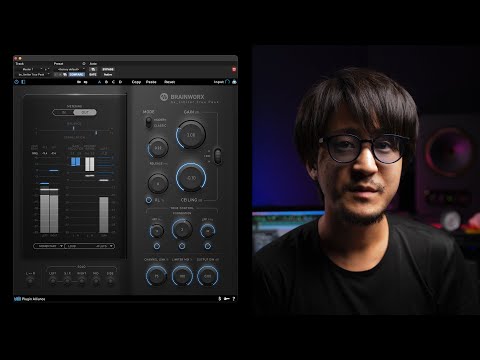Select settings slot C
480x360 pixels.
coord(113,82)
